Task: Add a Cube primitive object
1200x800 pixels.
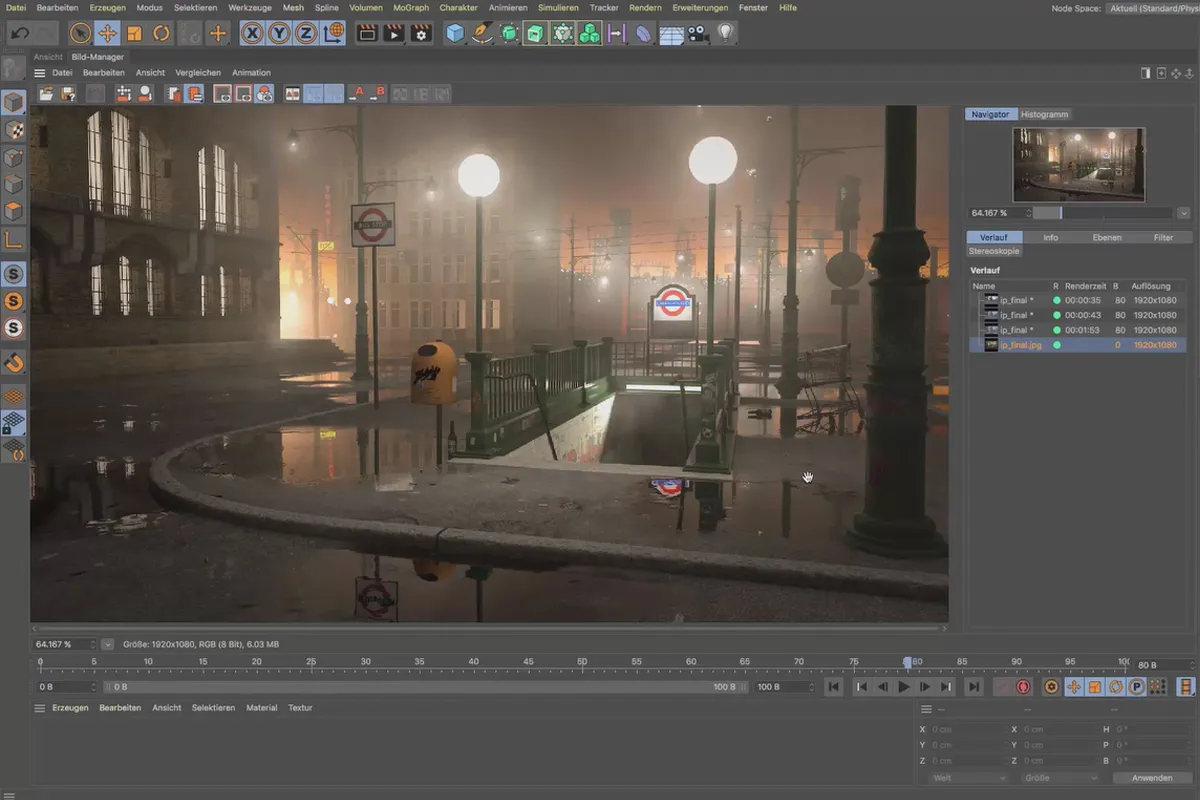Action: pyautogui.click(x=455, y=33)
